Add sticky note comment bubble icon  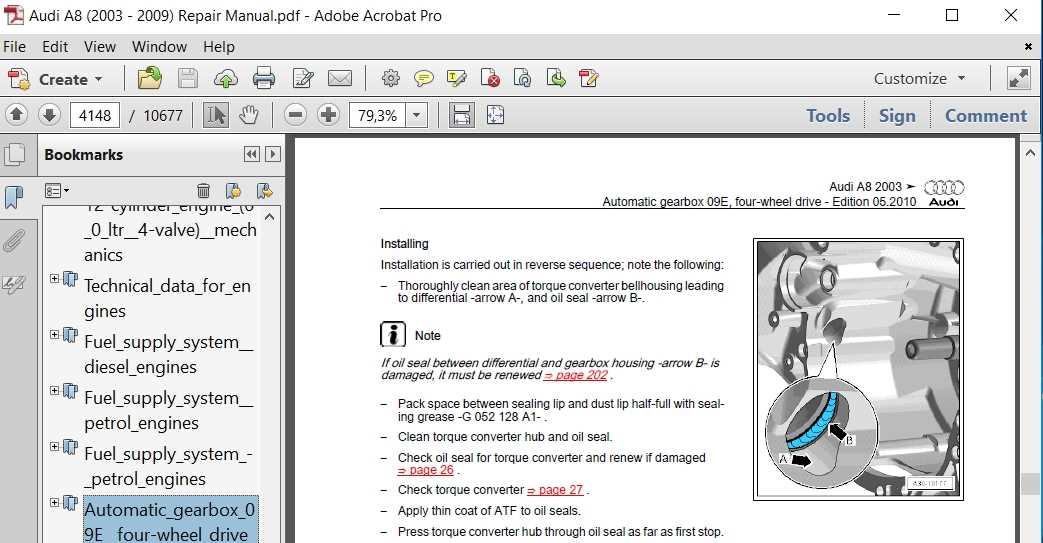click(x=424, y=79)
